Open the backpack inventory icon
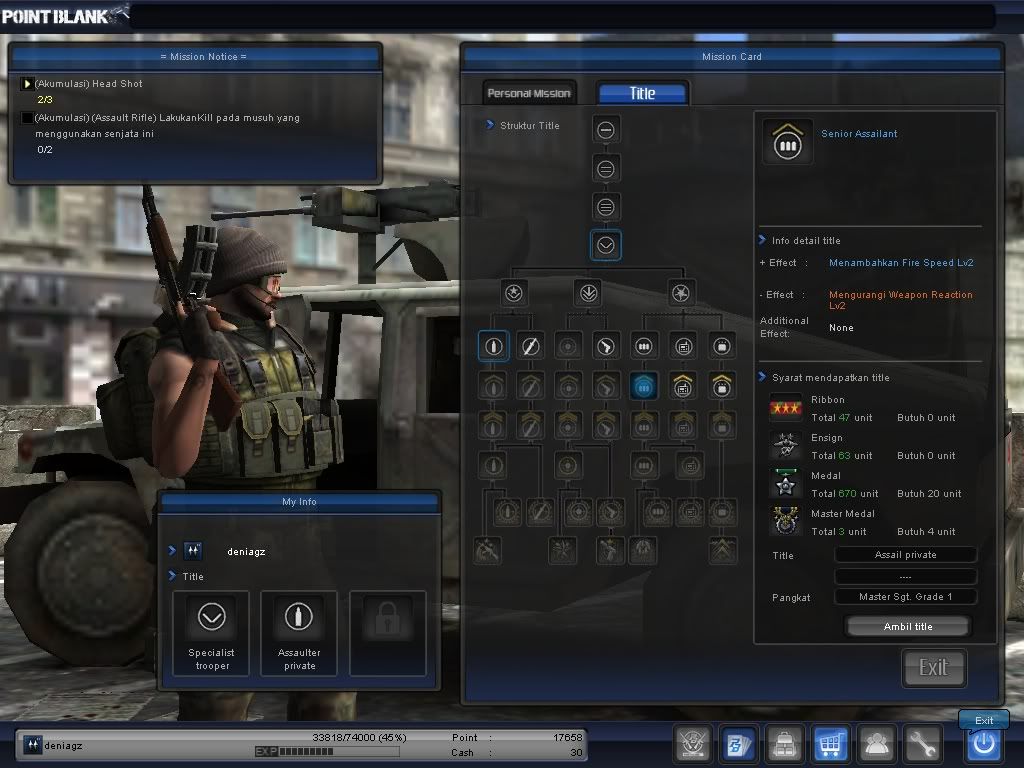This screenshot has height=768, width=1024. pyautogui.click(x=784, y=743)
